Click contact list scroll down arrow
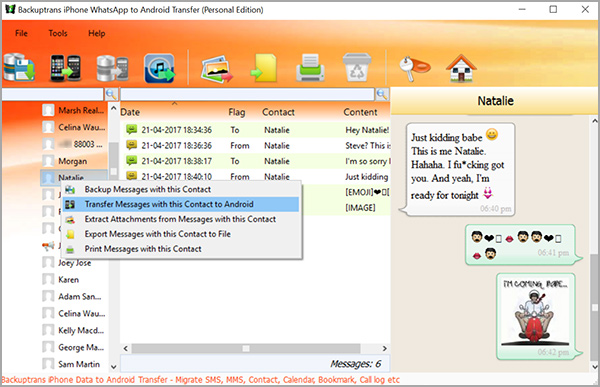The height and width of the screenshot is (387, 600). point(114,367)
